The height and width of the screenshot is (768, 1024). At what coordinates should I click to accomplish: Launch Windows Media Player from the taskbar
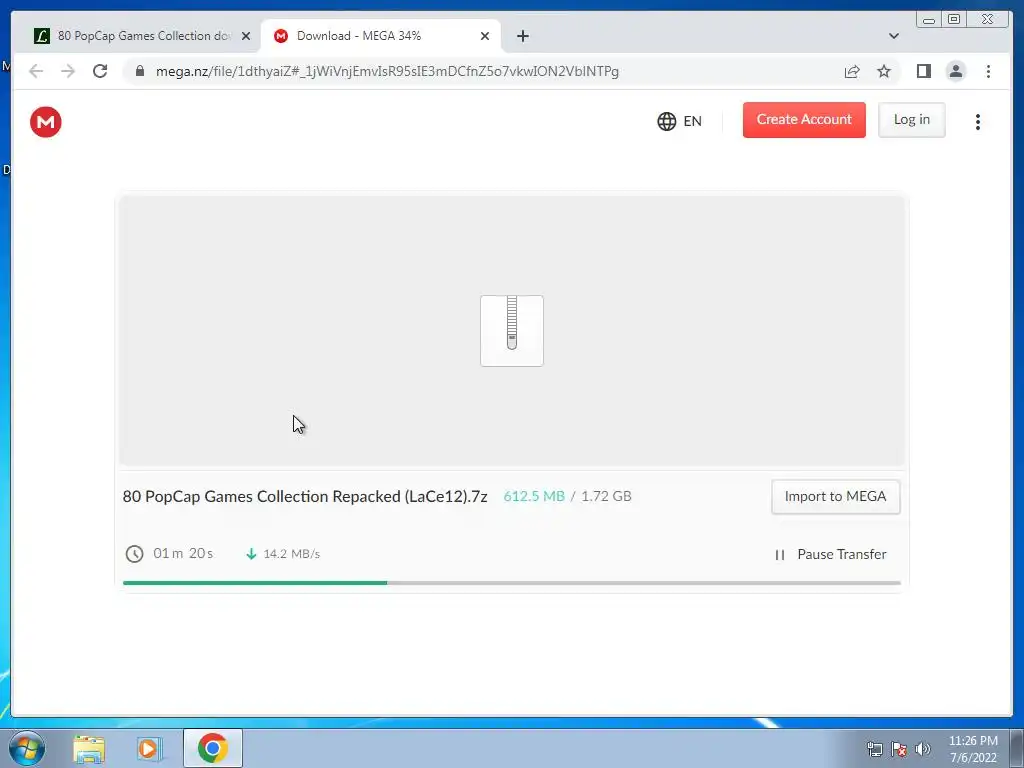tap(150, 748)
